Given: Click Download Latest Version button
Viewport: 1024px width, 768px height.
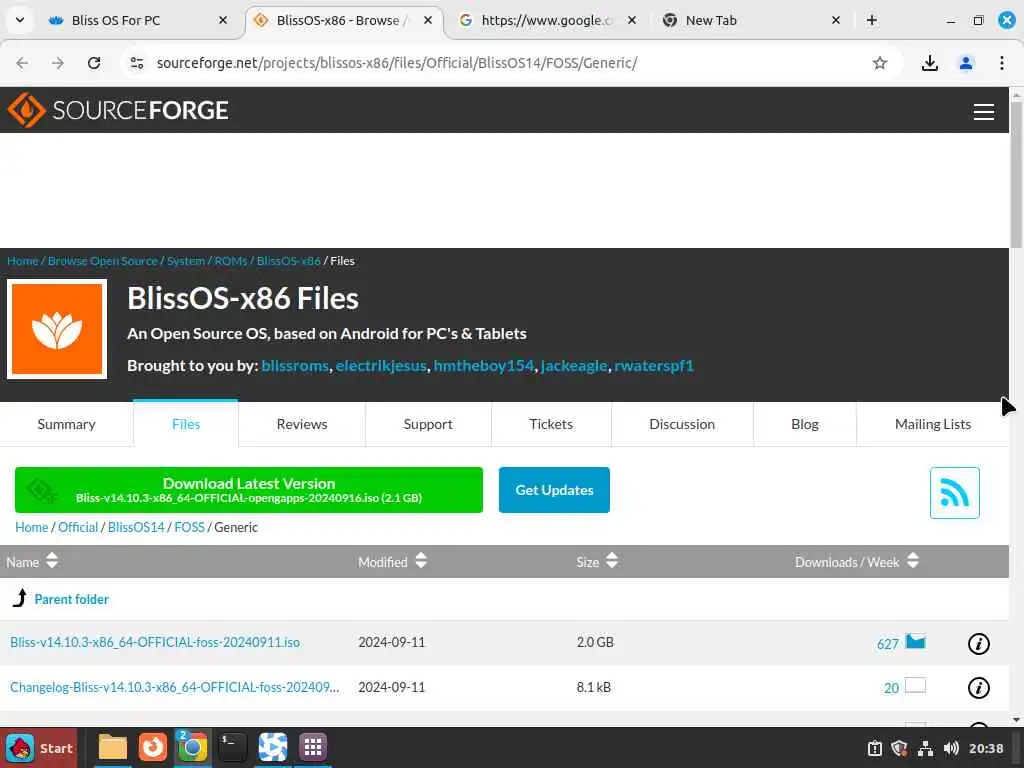Looking at the screenshot, I should [249, 490].
